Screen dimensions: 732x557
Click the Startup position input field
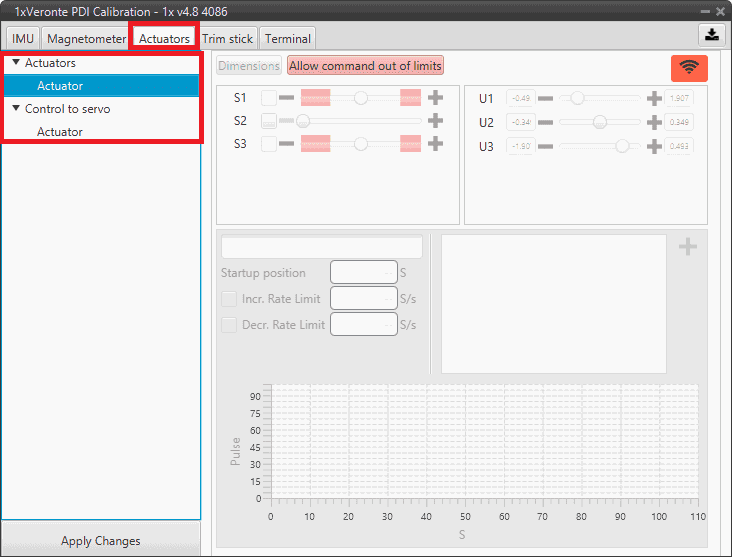(x=363, y=272)
